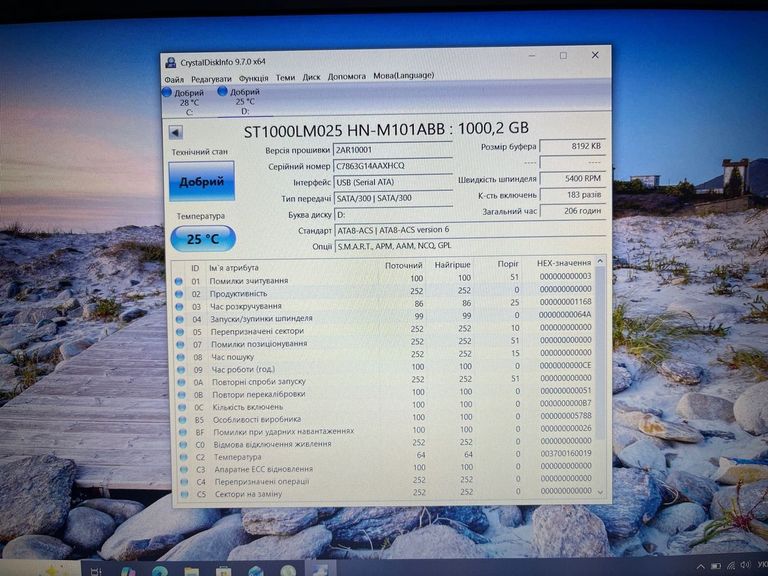Image resolution: width=768 pixels, height=576 pixels.
Task: Click the status icon of Перепризначені сектори row
Action: coord(180,332)
